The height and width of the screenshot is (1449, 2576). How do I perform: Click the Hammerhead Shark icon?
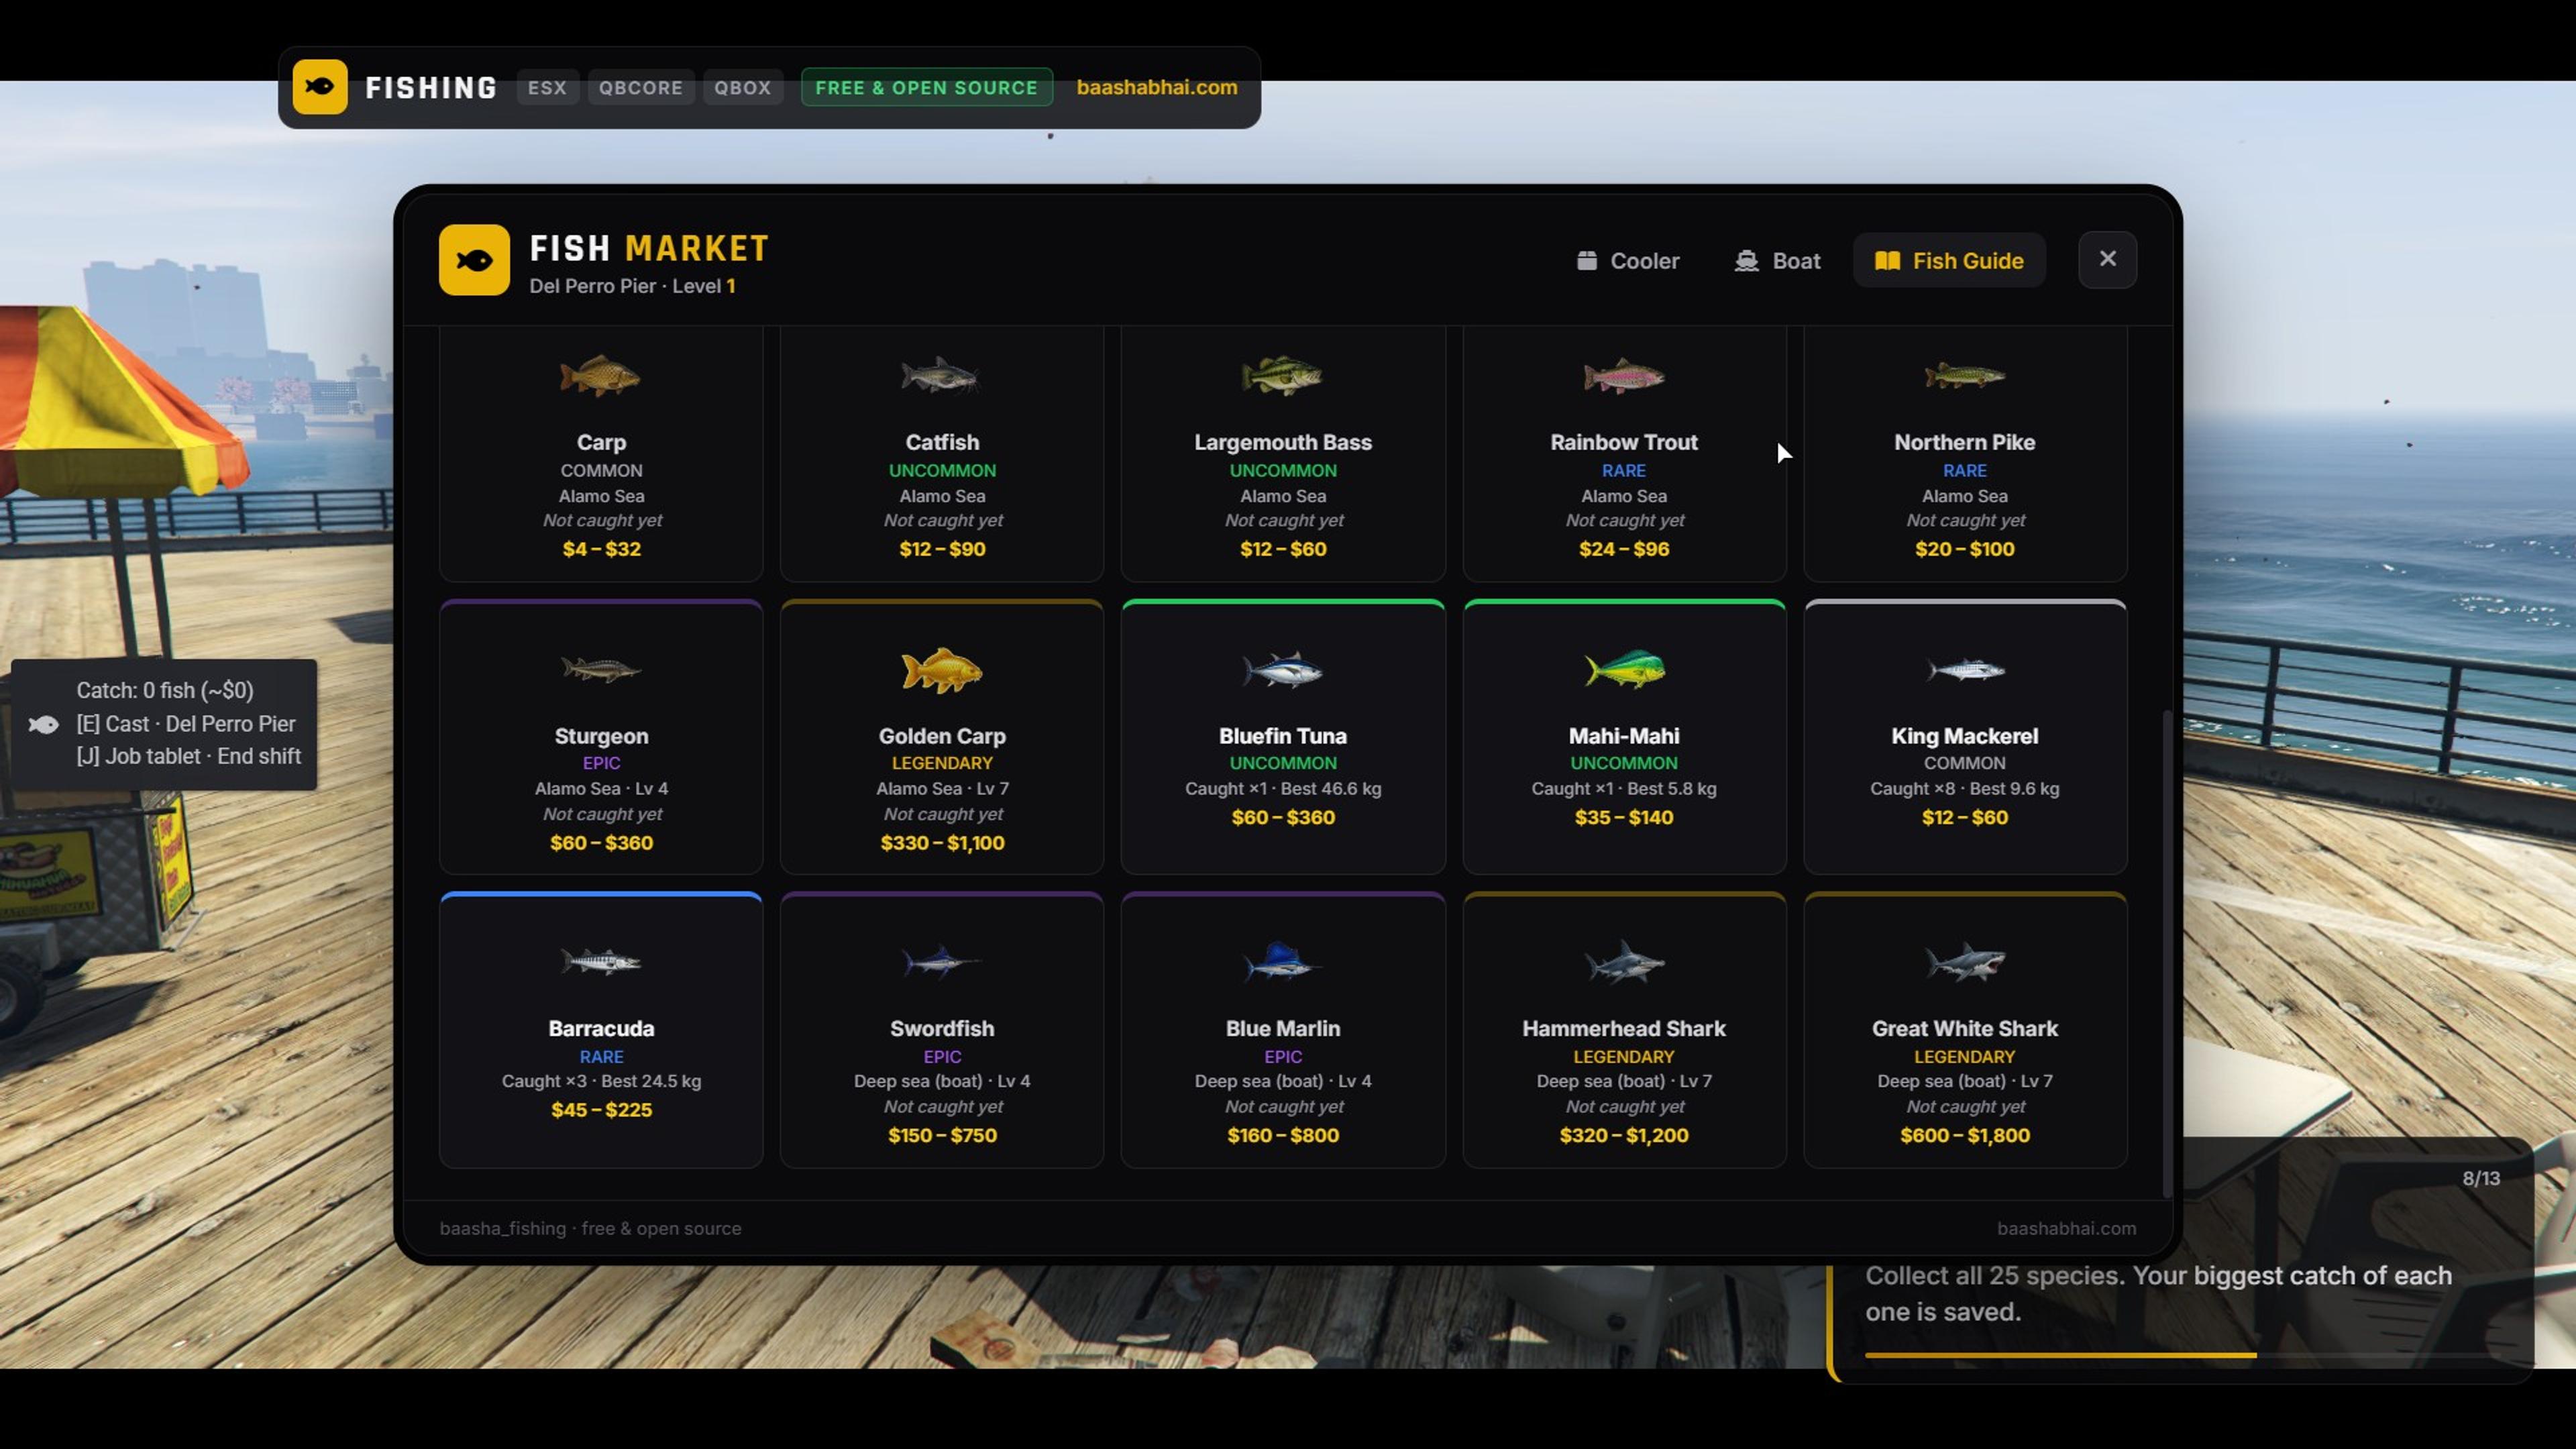(1624, 963)
